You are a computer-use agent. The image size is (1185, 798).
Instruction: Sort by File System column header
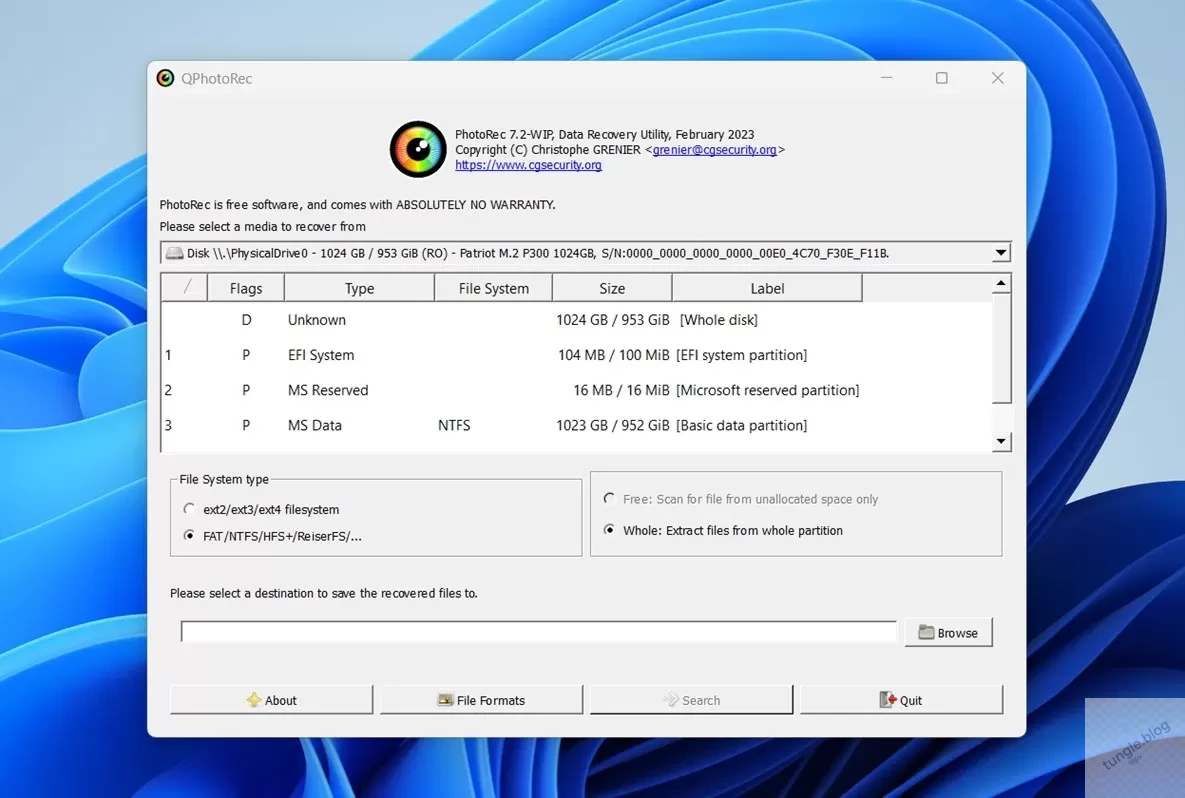click(x=493, y=288)
